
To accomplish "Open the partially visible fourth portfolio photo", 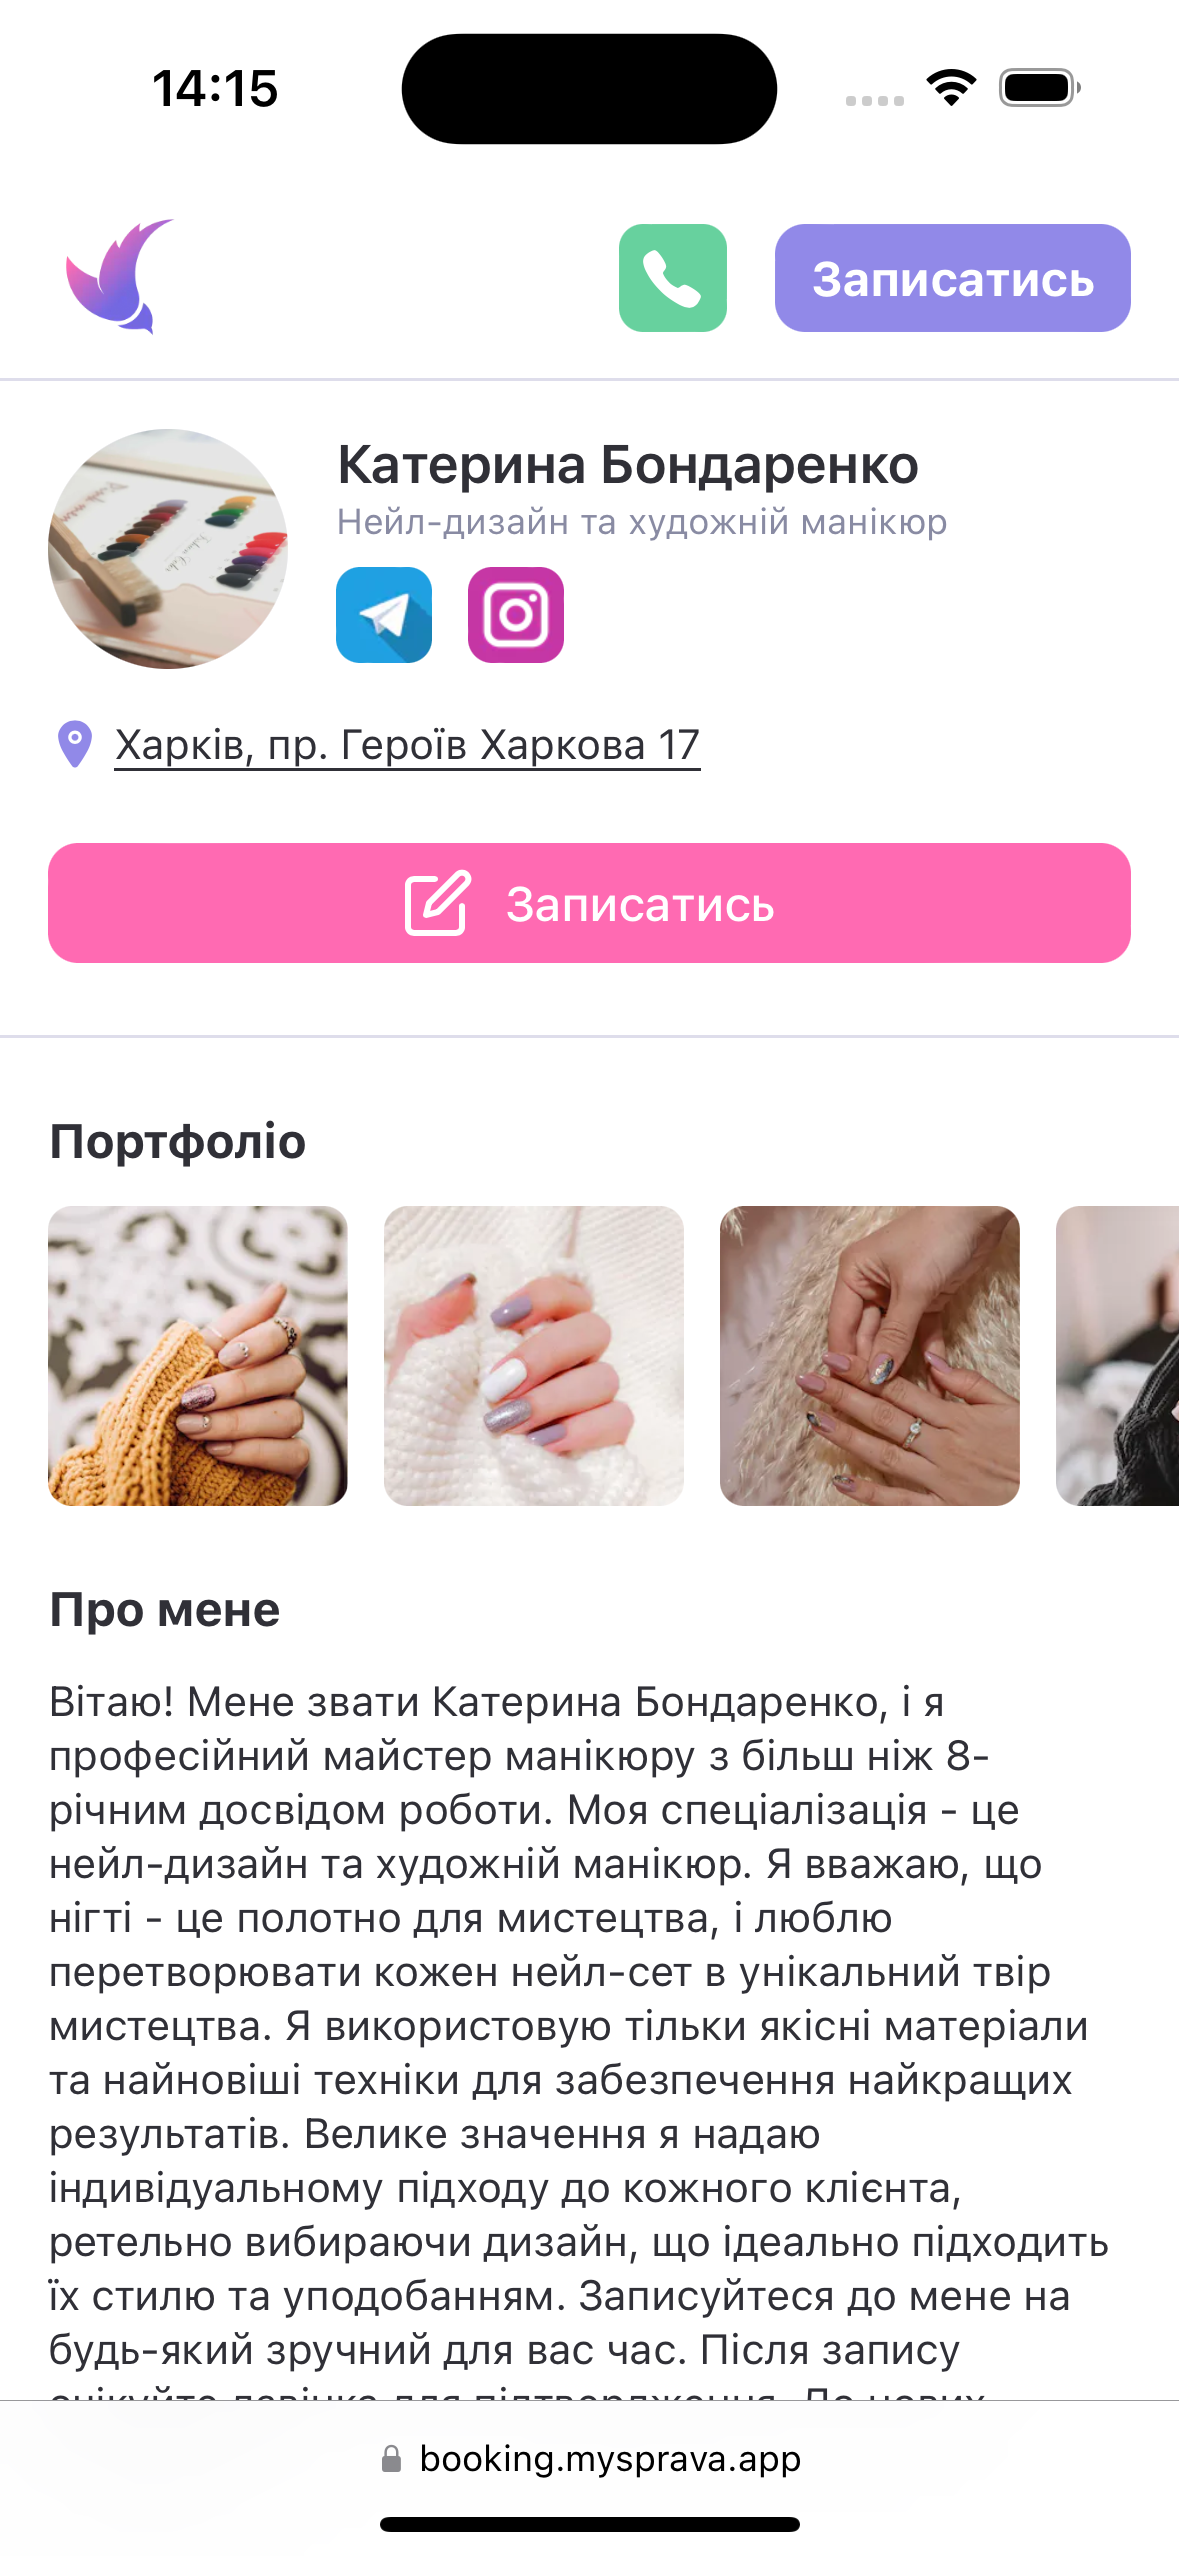I will pyautogui.click(x=1117, y=1356).
